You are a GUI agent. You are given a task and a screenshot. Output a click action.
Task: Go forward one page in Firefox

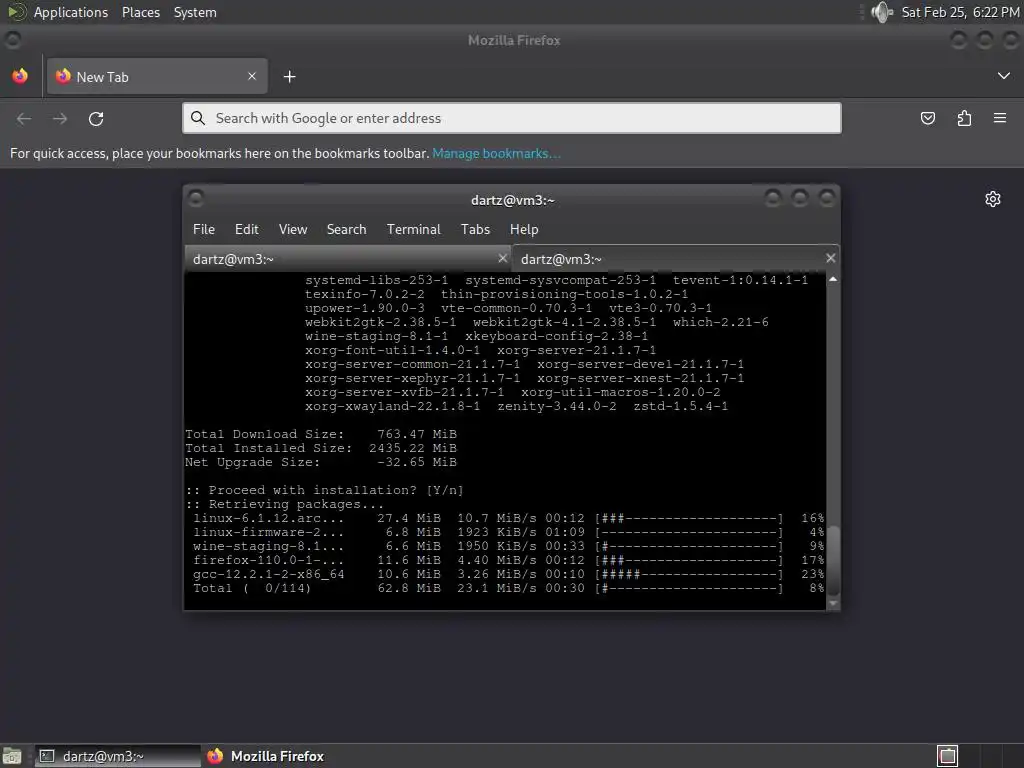[60, 118]
